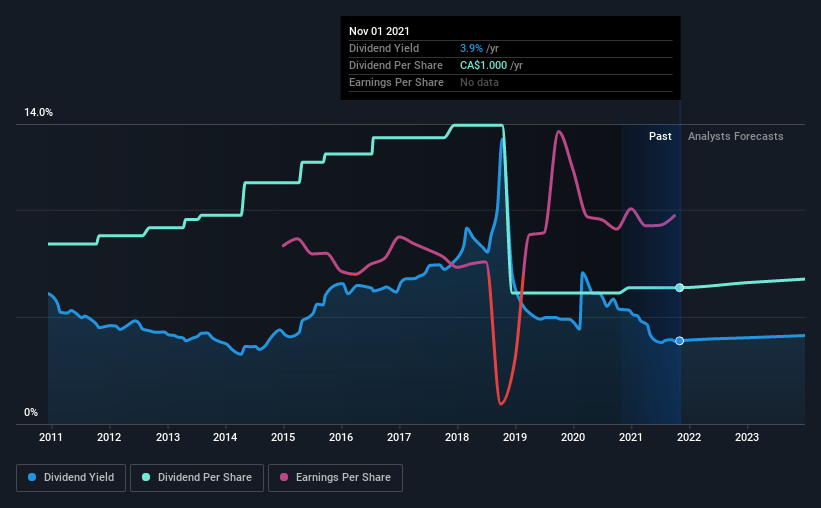
Task: Click the 3.9% dividend yield value
Action: pos(471,48)
